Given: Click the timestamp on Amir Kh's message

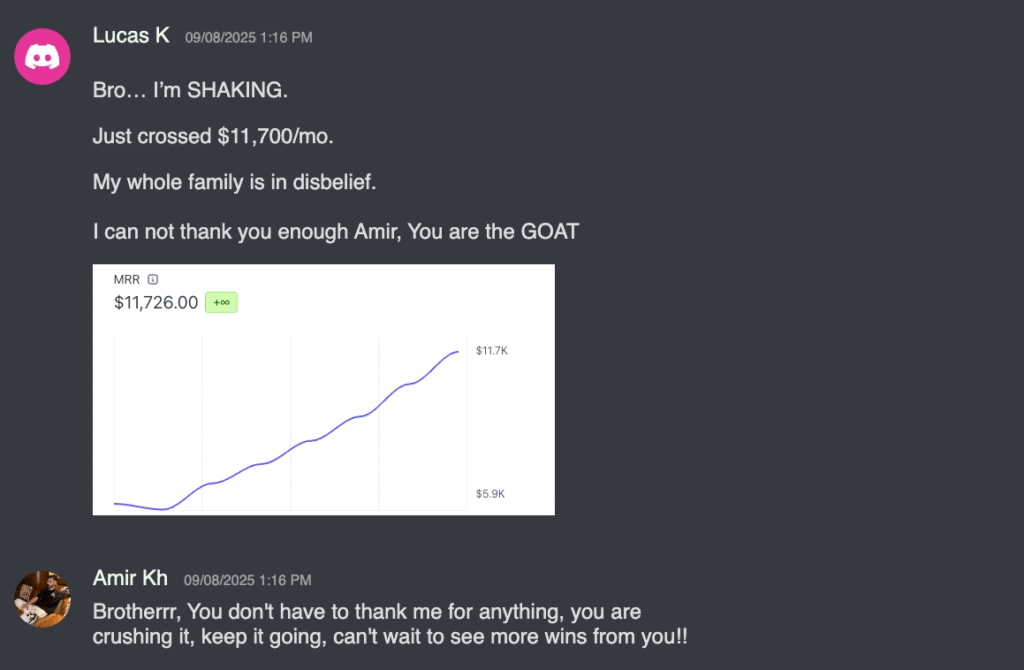Looking at the screenshot, I should (x=247, y=580).
